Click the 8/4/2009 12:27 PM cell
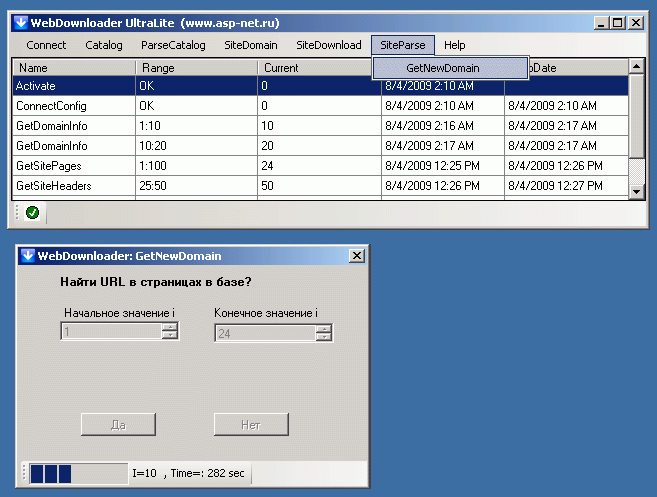Viewport: 657px width, 497px height. coord(566,186)
